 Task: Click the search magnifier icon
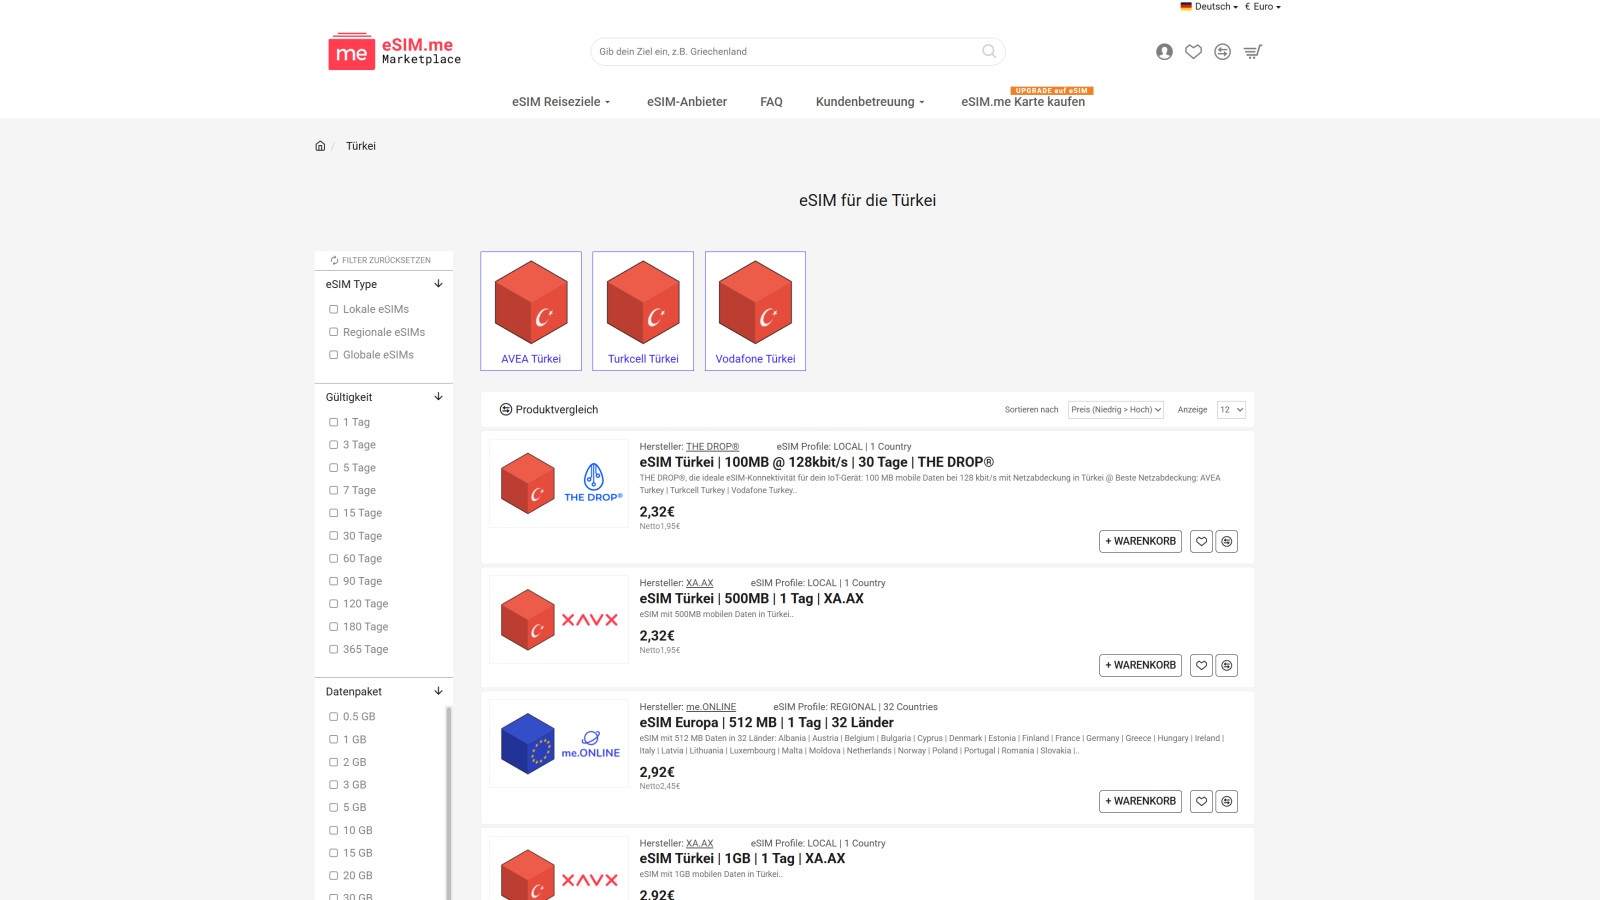(989, 52)
